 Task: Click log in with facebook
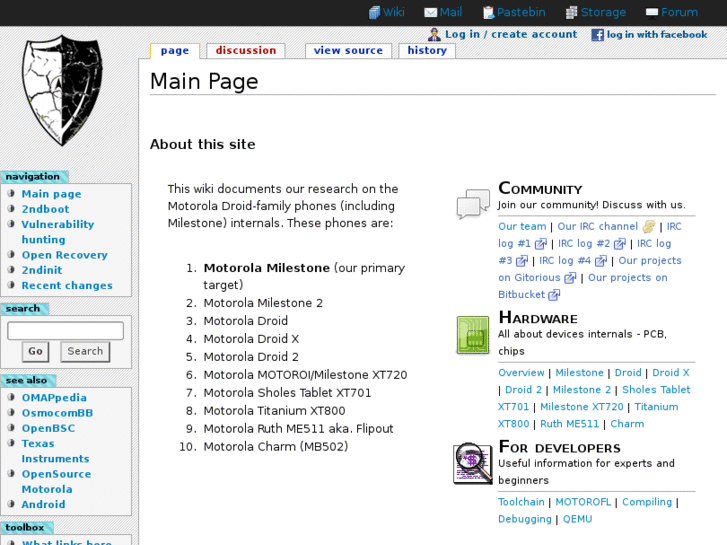pos(657,35)
